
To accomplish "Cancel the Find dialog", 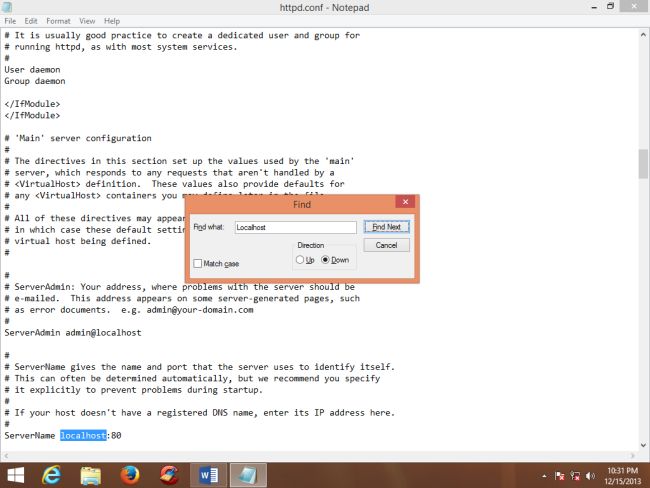I will click(x=386, y=245).
